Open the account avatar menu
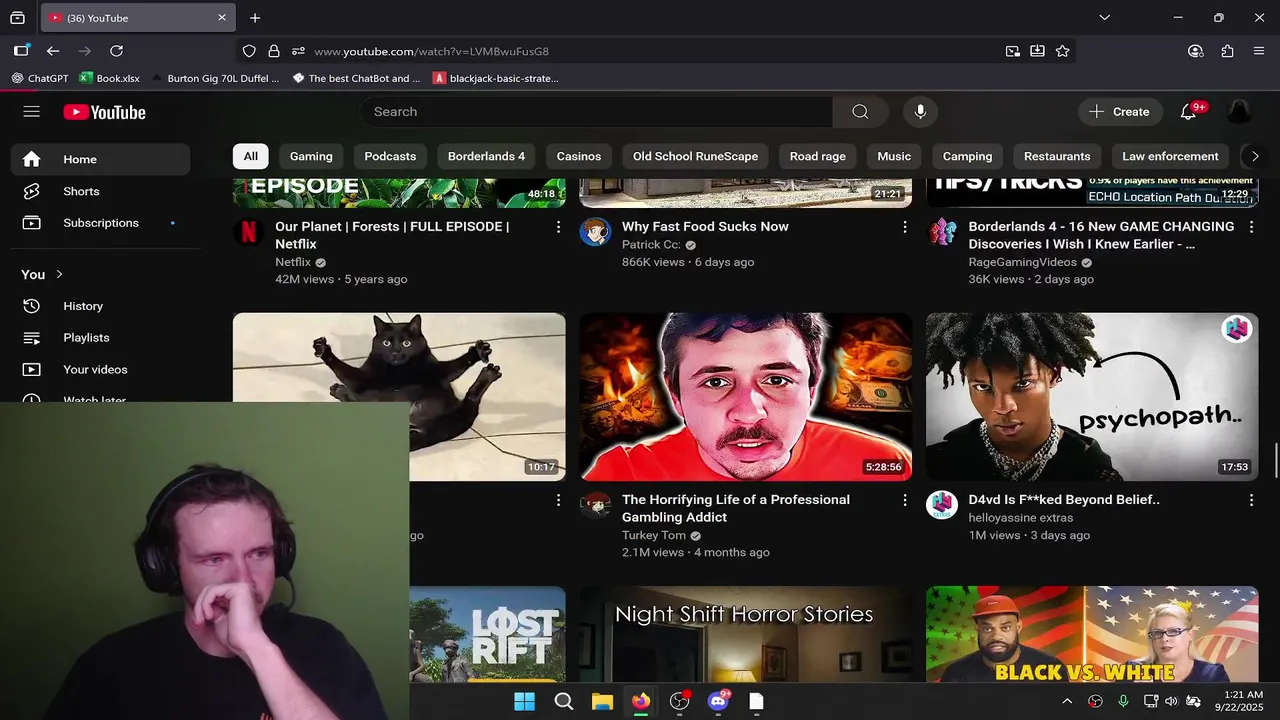Screen dimensions: 1280x720 [1239, 112]
